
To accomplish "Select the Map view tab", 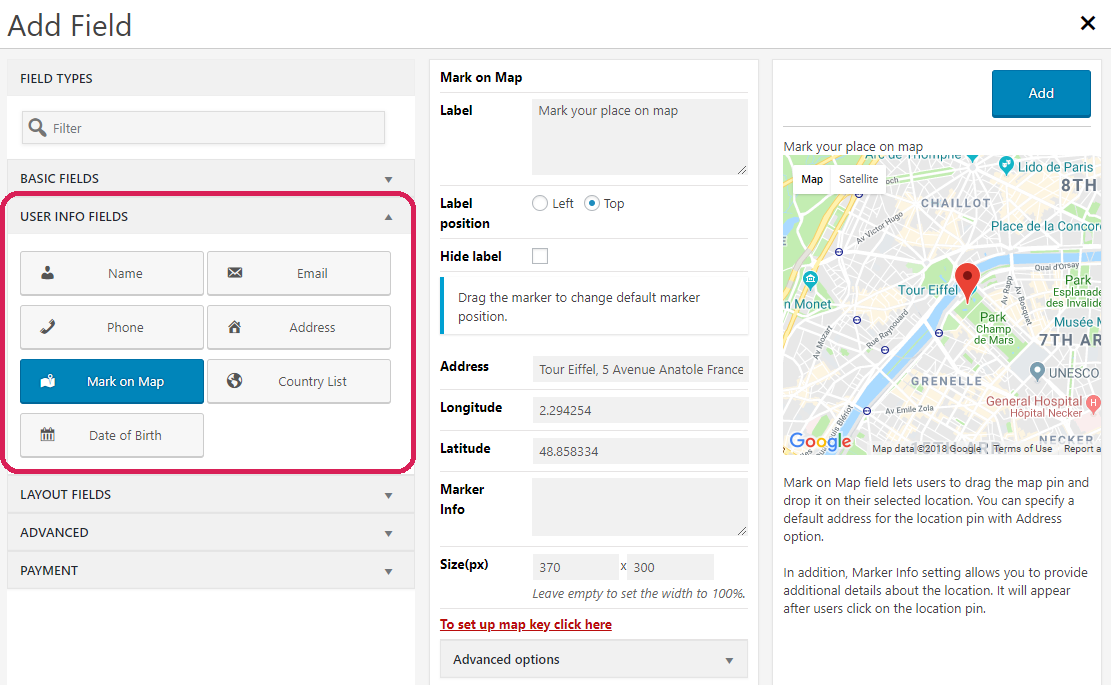I will pos(812,179).
